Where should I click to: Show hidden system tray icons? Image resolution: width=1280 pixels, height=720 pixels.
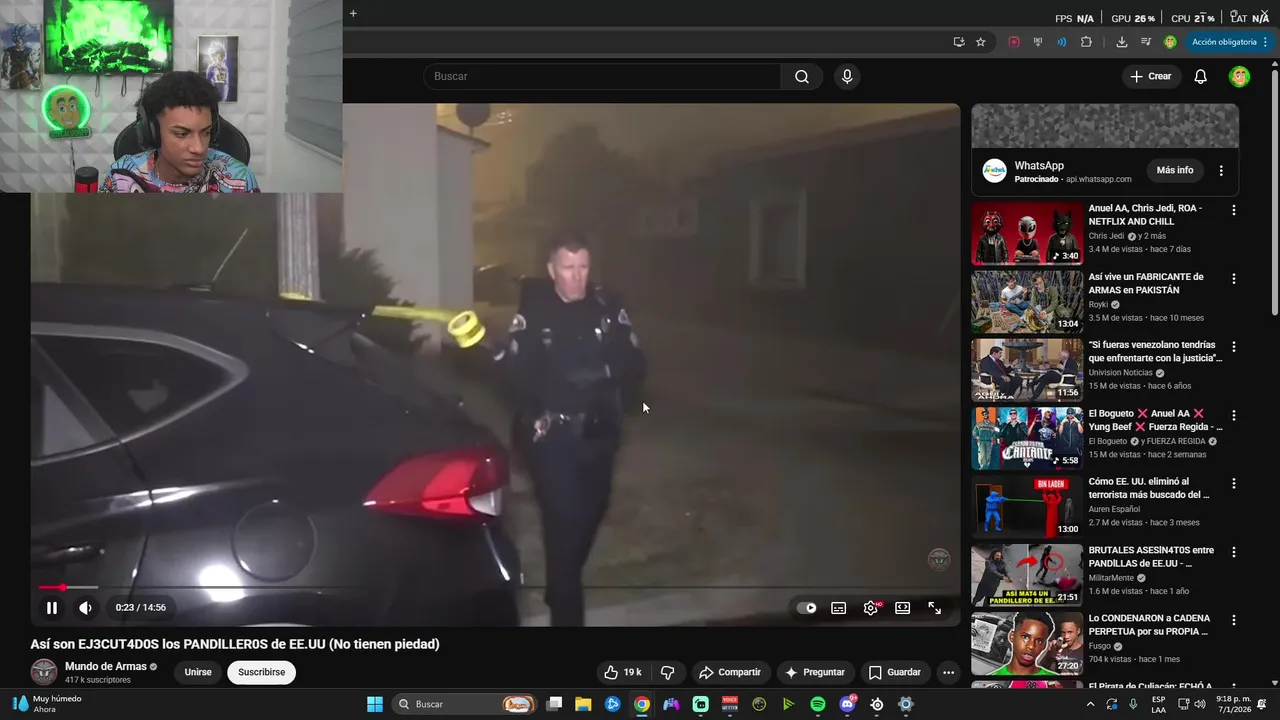click(1090, 704)
